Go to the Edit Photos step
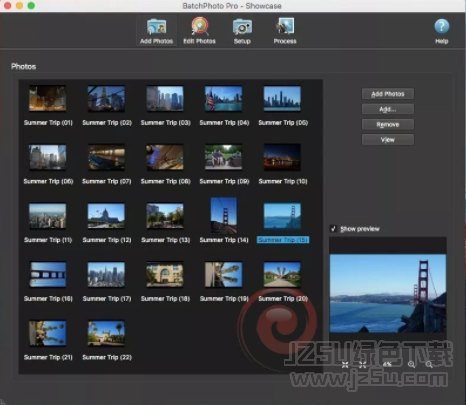The width and height of the screenshot is (466, 405). [199, 31]
